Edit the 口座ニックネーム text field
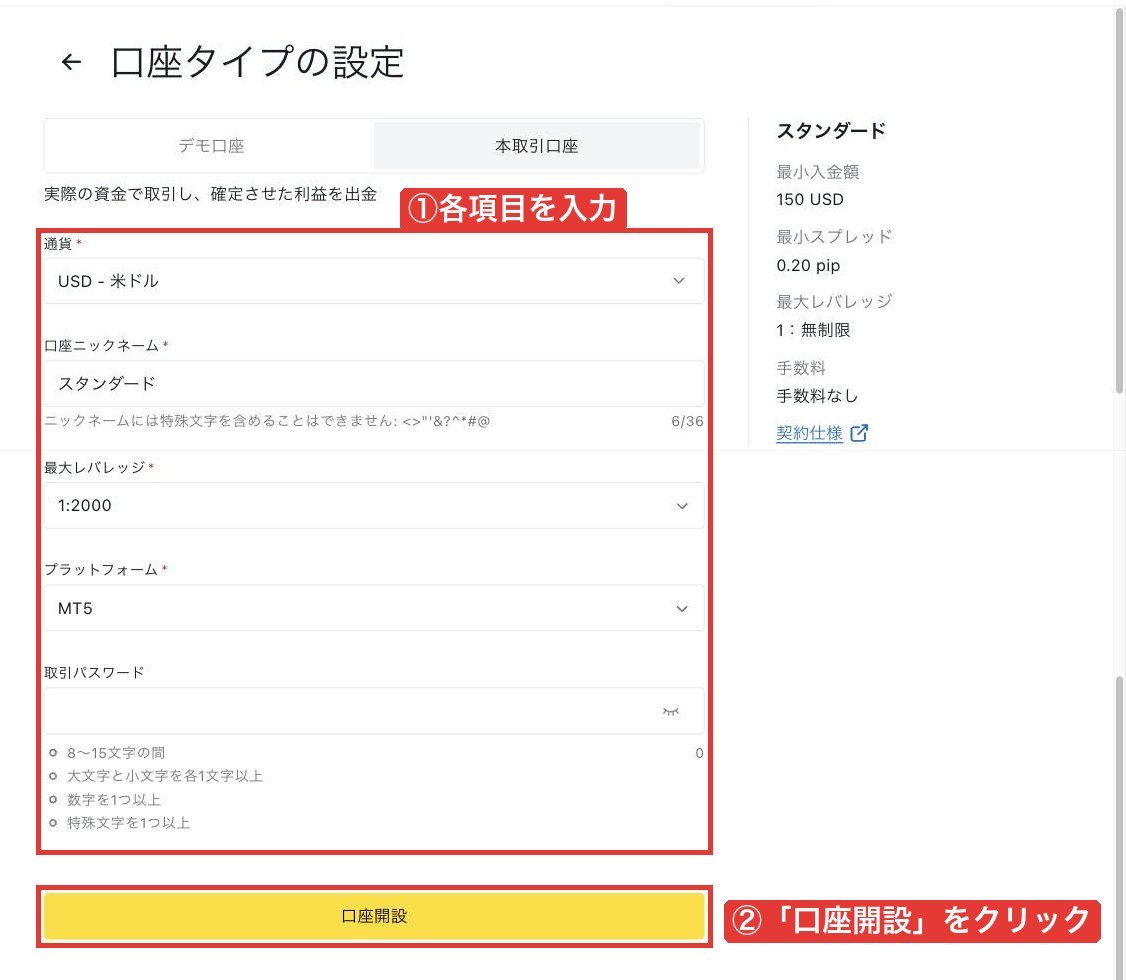Viewport: 1126px width, 980px height. (x=374, y=383)
